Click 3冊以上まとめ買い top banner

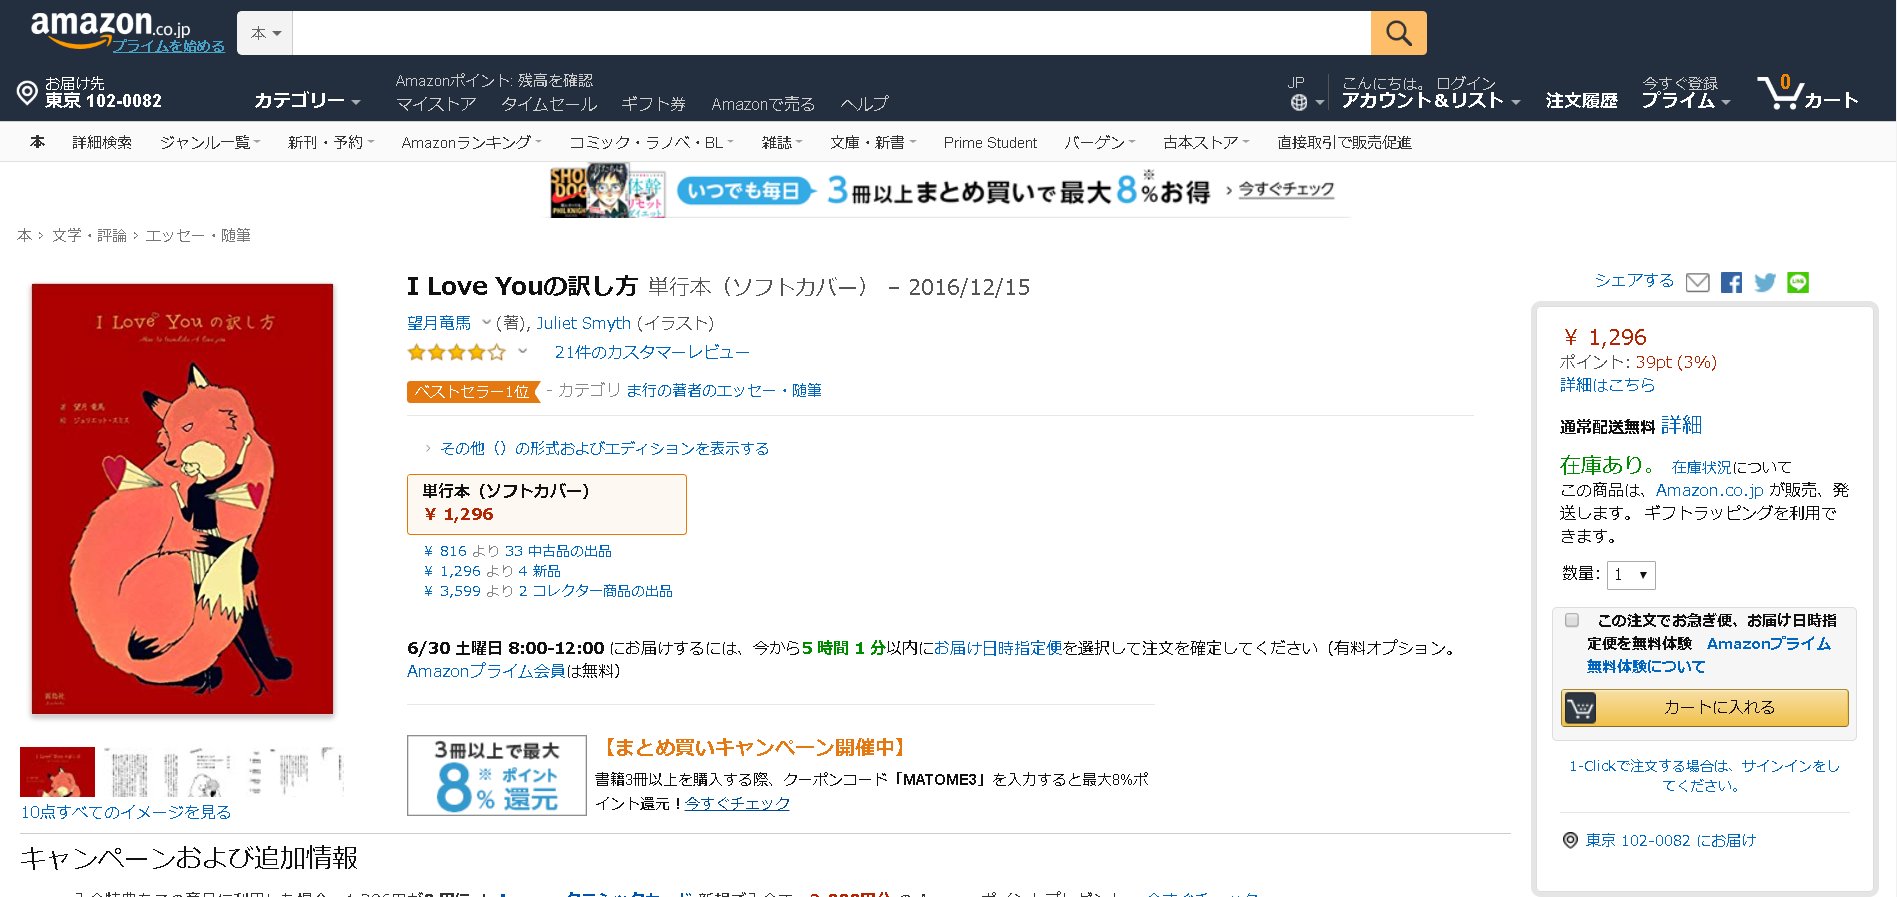[x=949, y=190]
